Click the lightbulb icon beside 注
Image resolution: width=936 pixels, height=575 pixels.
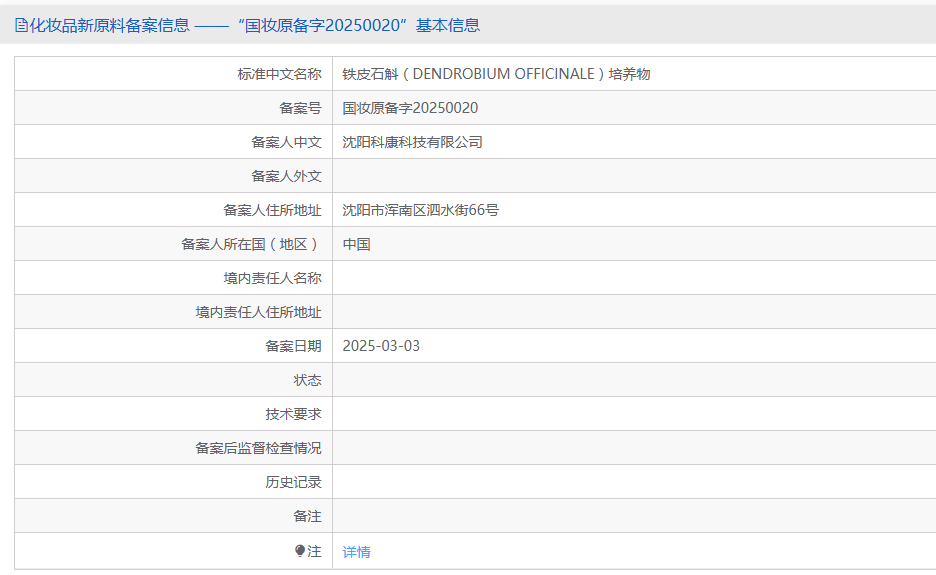pyautogui.click(x=300, y=551)
